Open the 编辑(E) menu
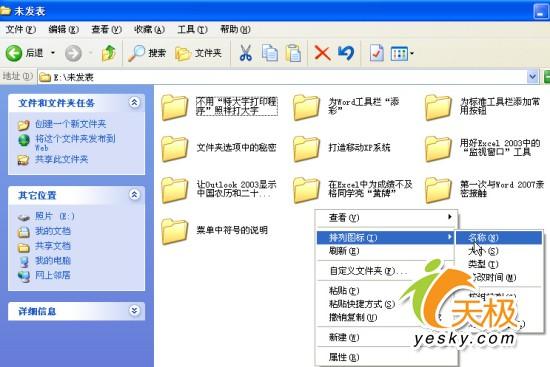 (x=63, y=29)
